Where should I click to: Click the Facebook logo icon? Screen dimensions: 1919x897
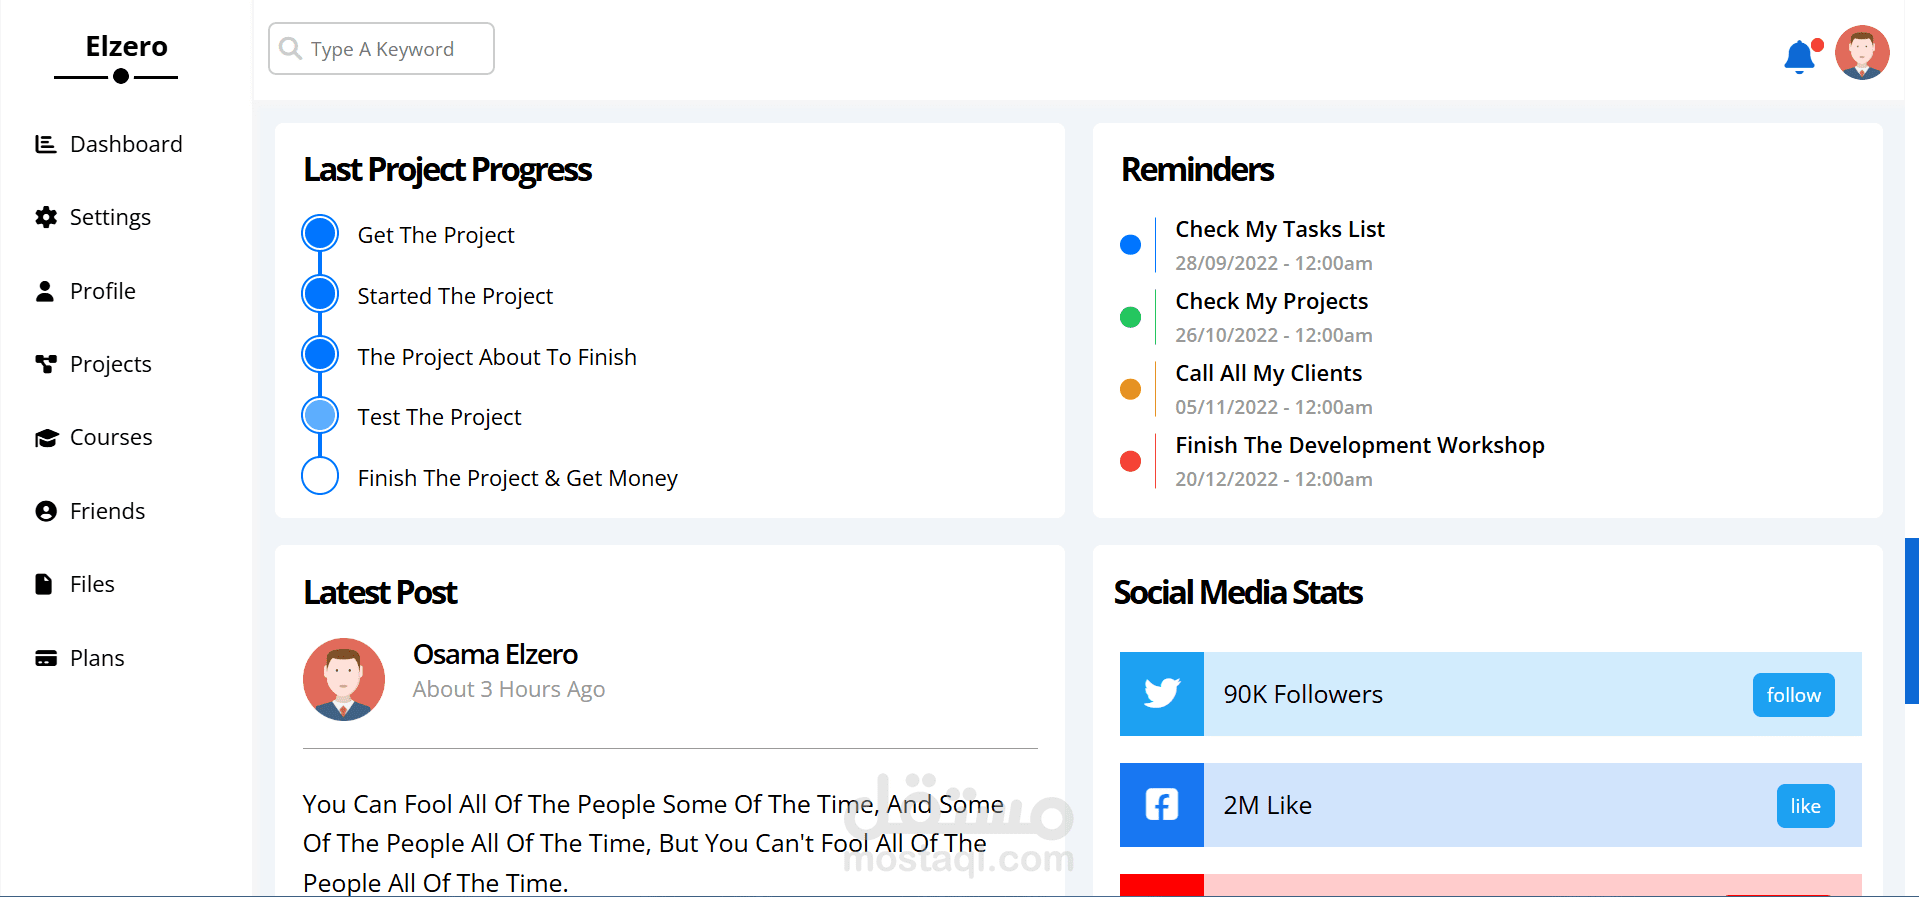(x=1161, y=805)
